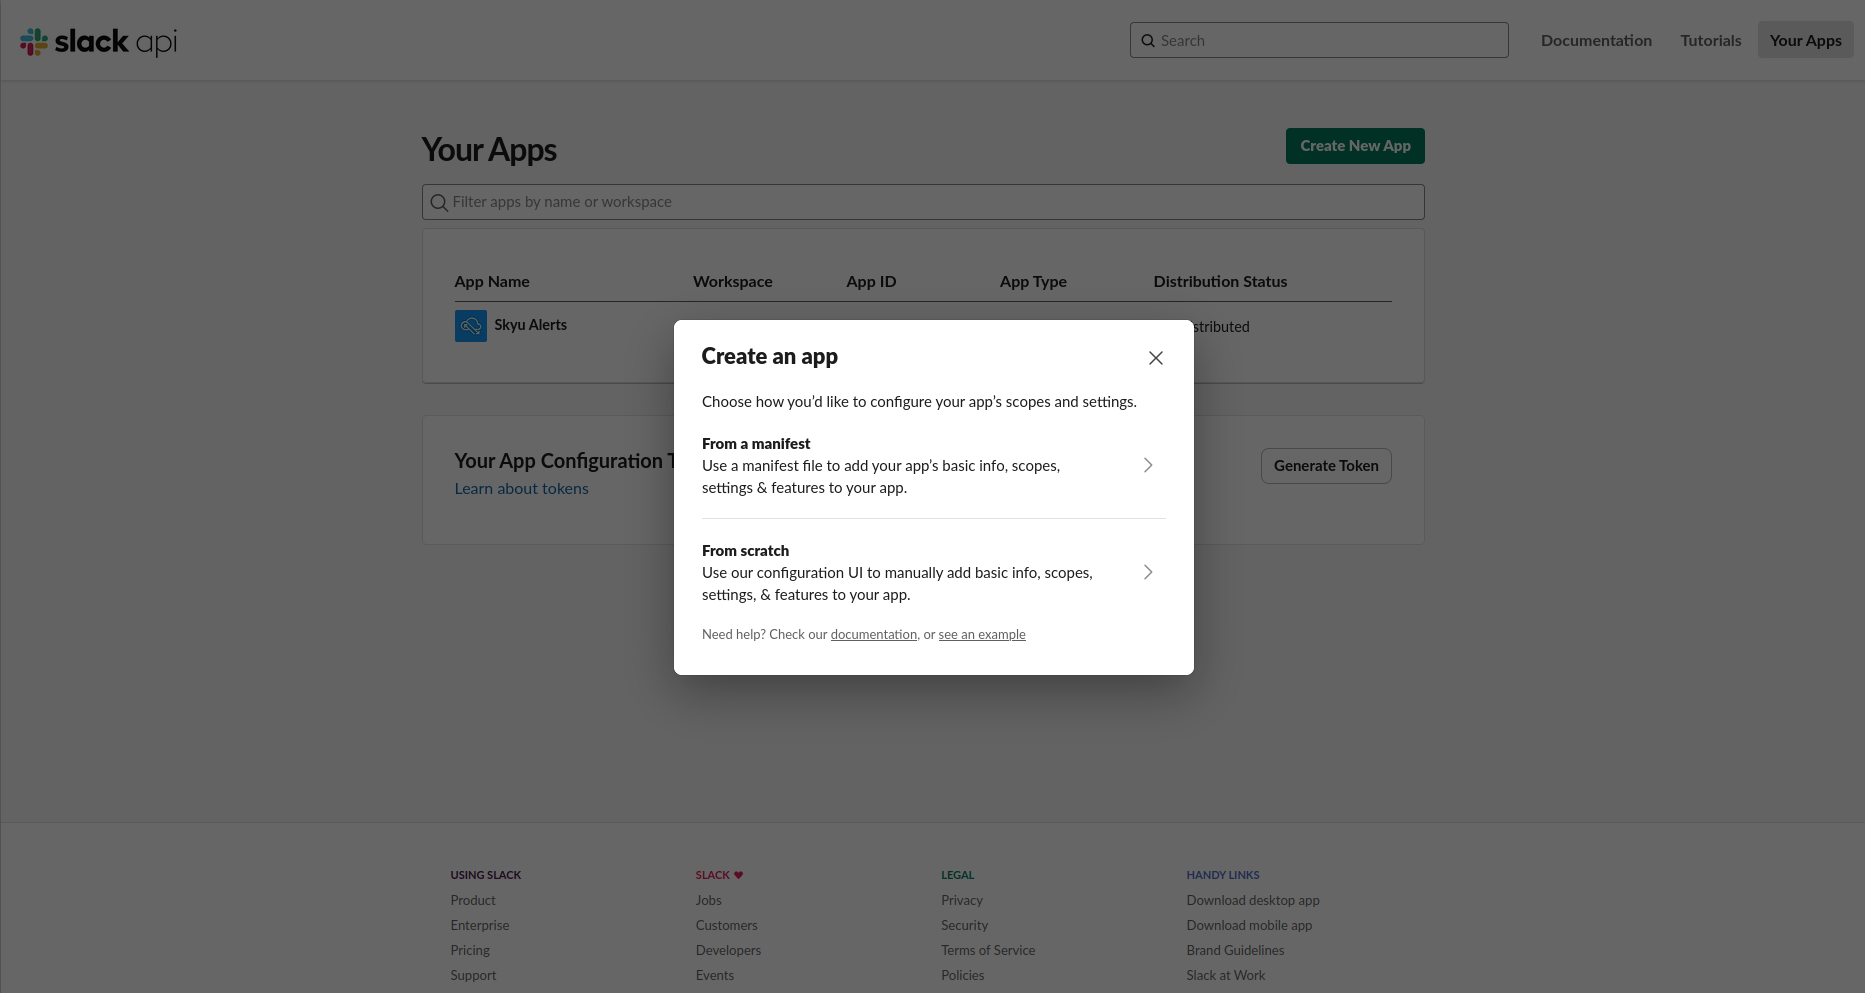Open the Events footer link

pyautogui.click(x=715, y=975)
